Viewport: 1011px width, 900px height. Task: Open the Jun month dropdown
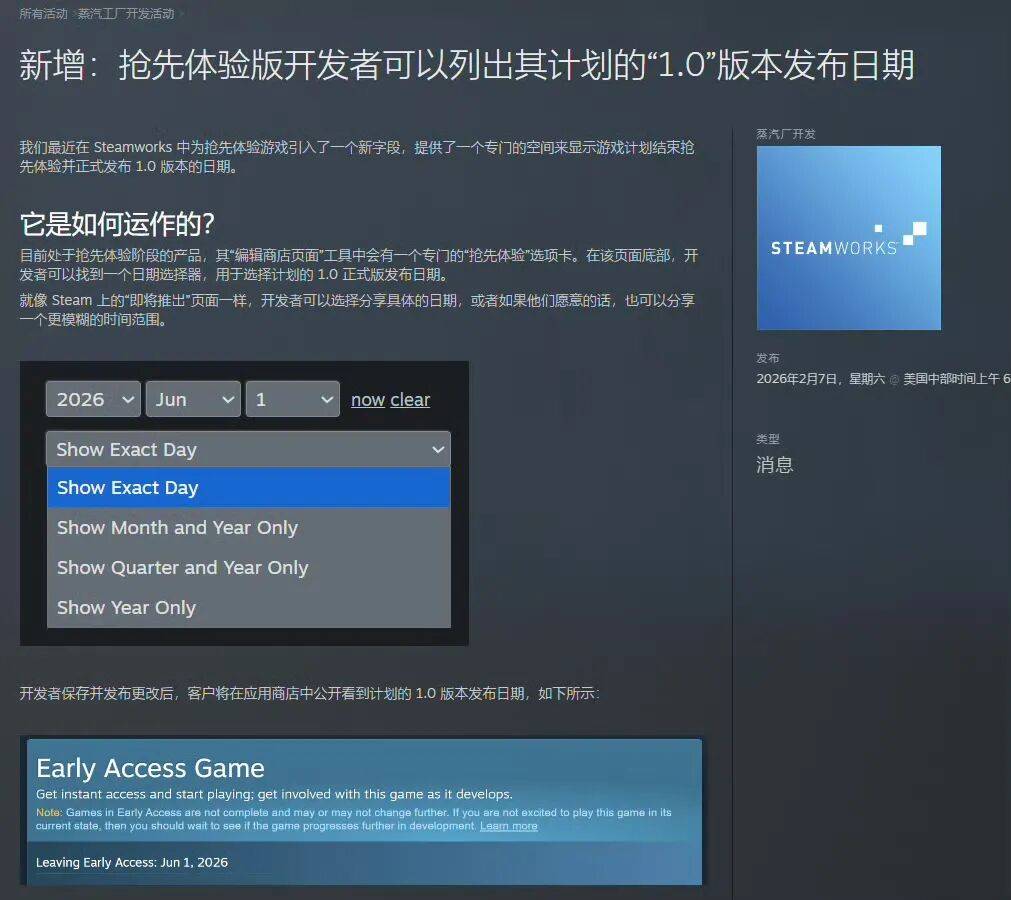click(193, 399)
